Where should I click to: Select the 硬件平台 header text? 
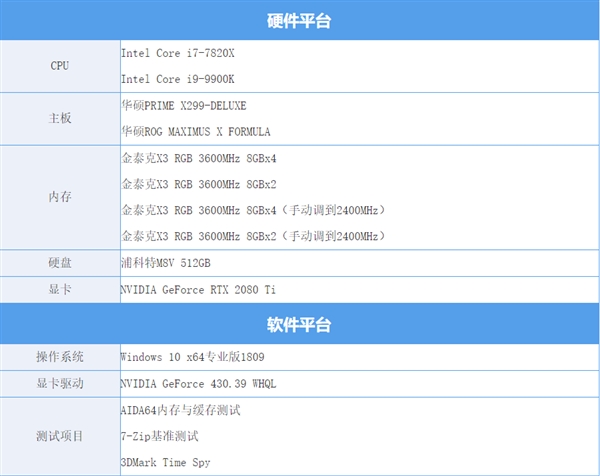tap(299, 21)
